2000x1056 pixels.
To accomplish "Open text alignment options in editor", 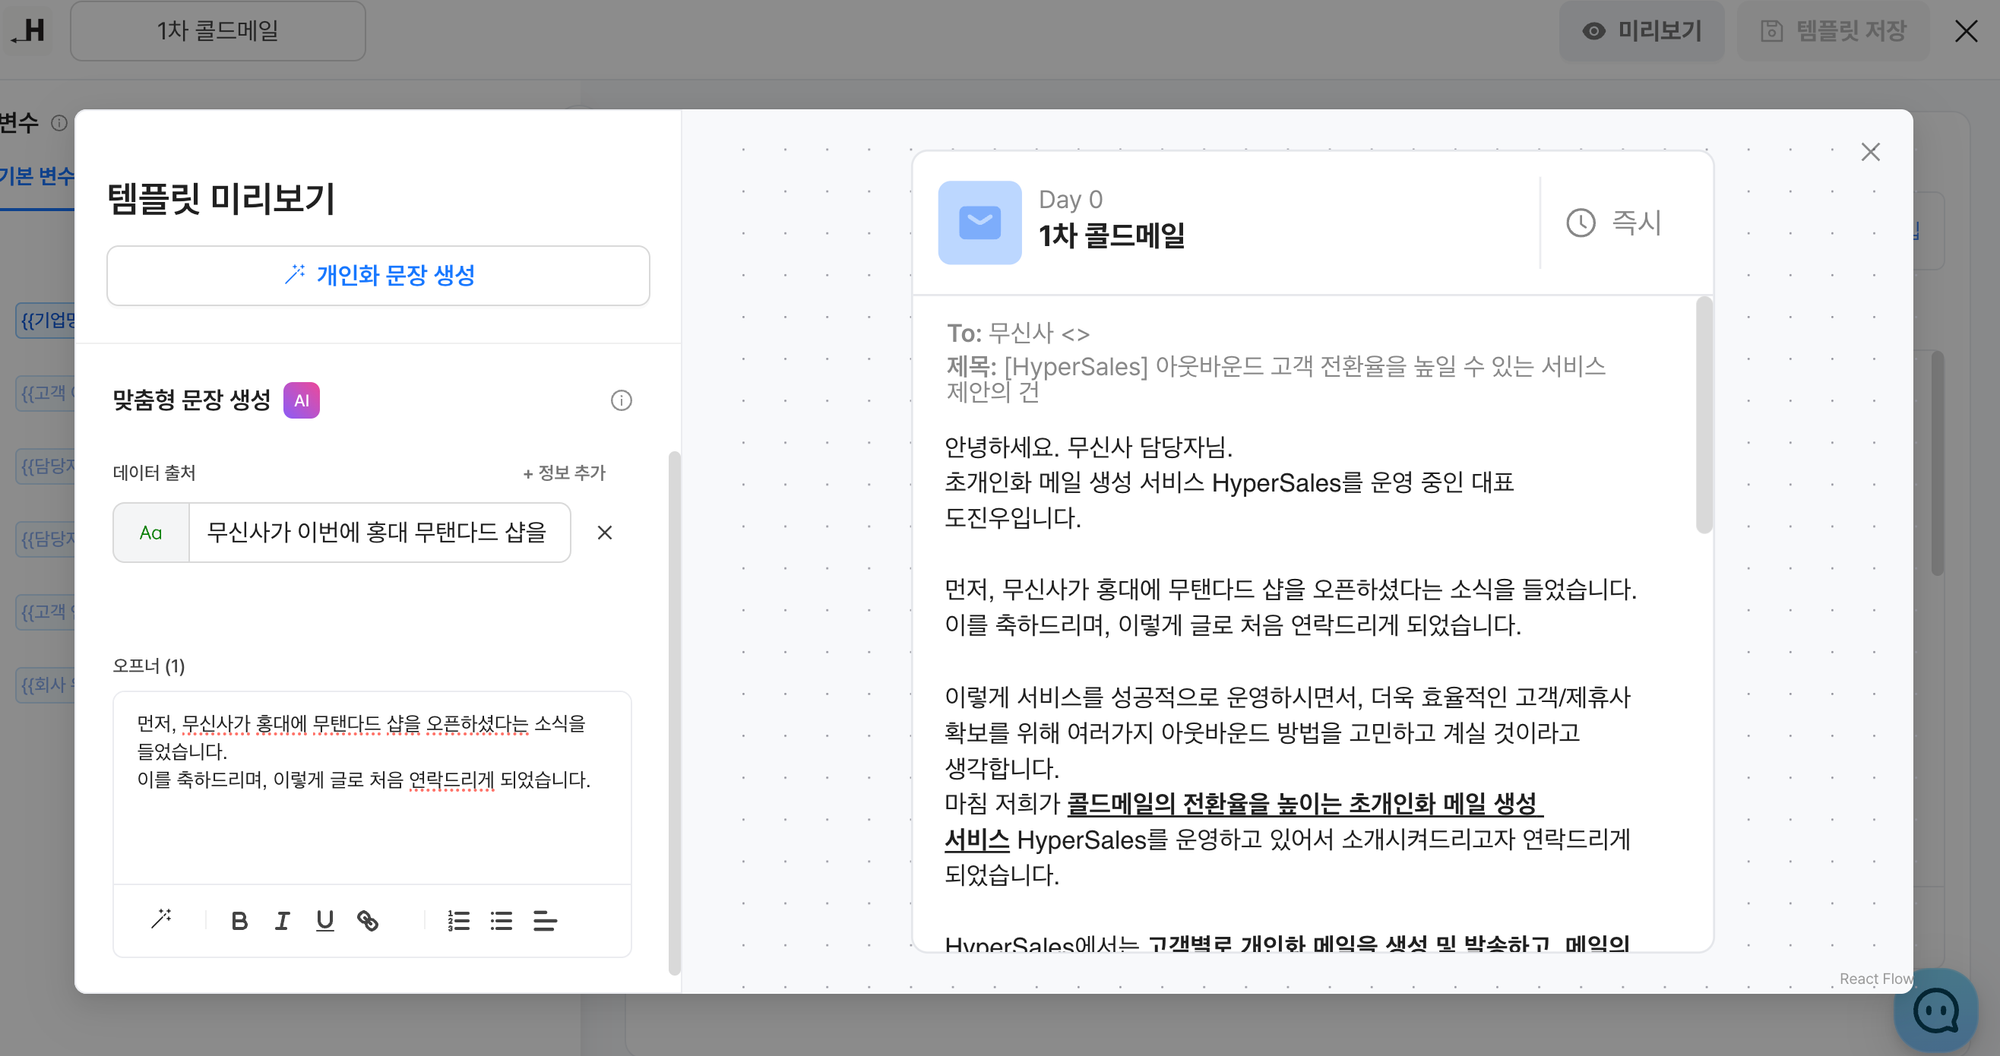I will [x=545, y=921].
